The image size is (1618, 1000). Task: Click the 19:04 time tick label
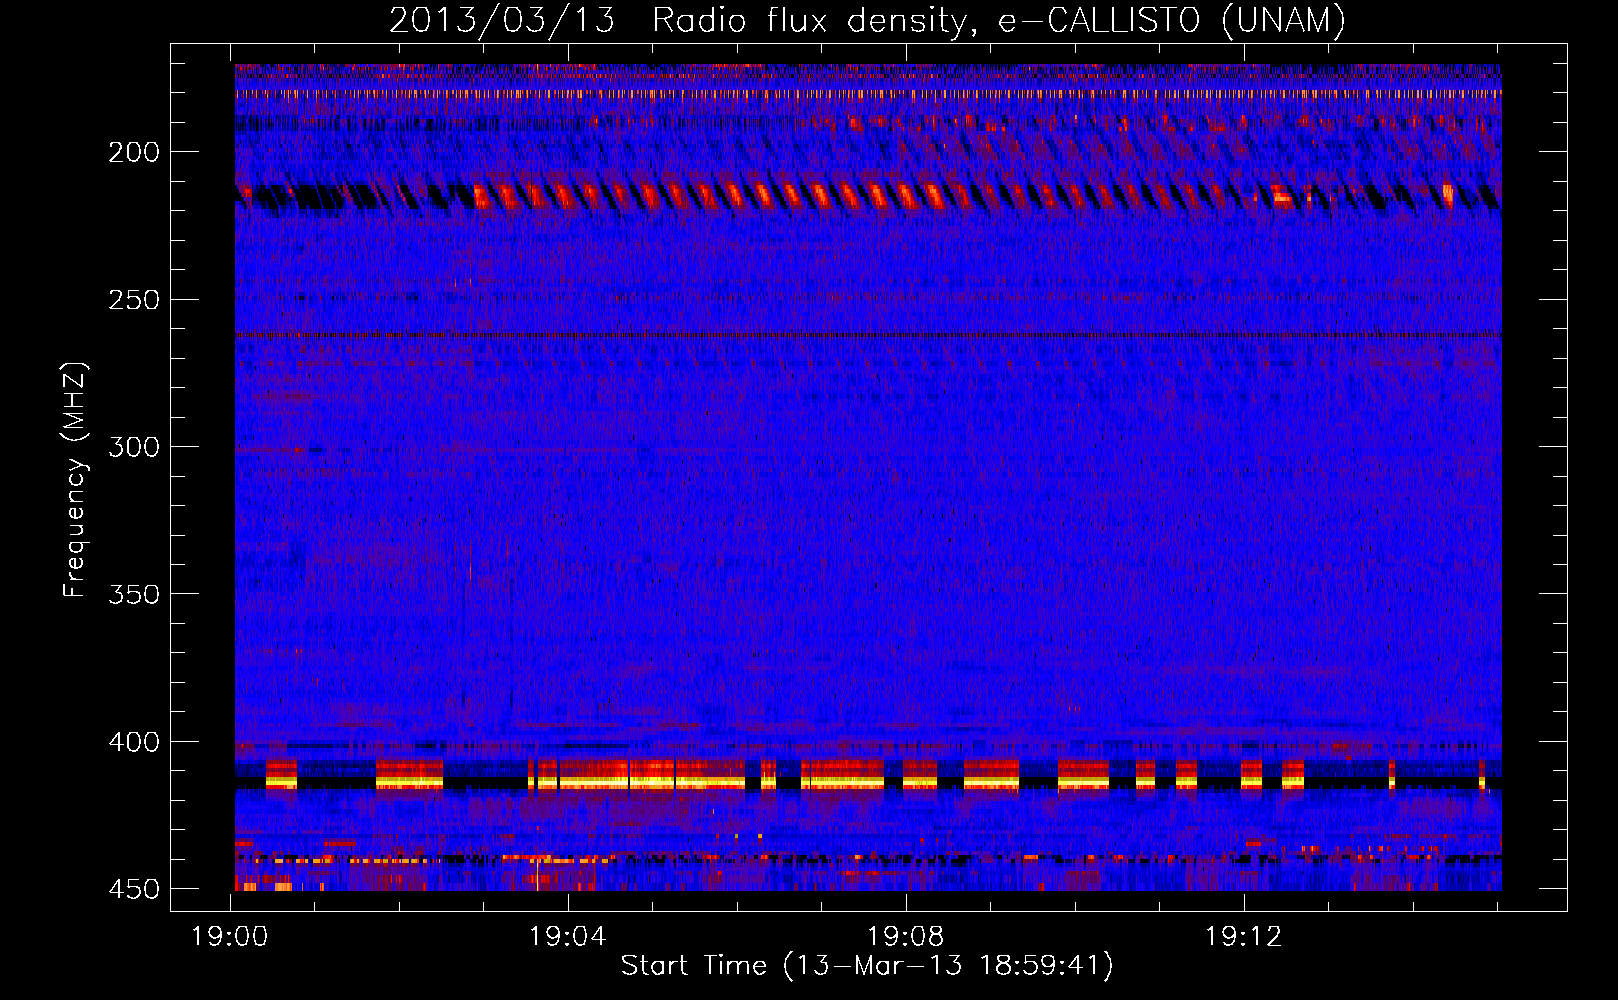568,937
